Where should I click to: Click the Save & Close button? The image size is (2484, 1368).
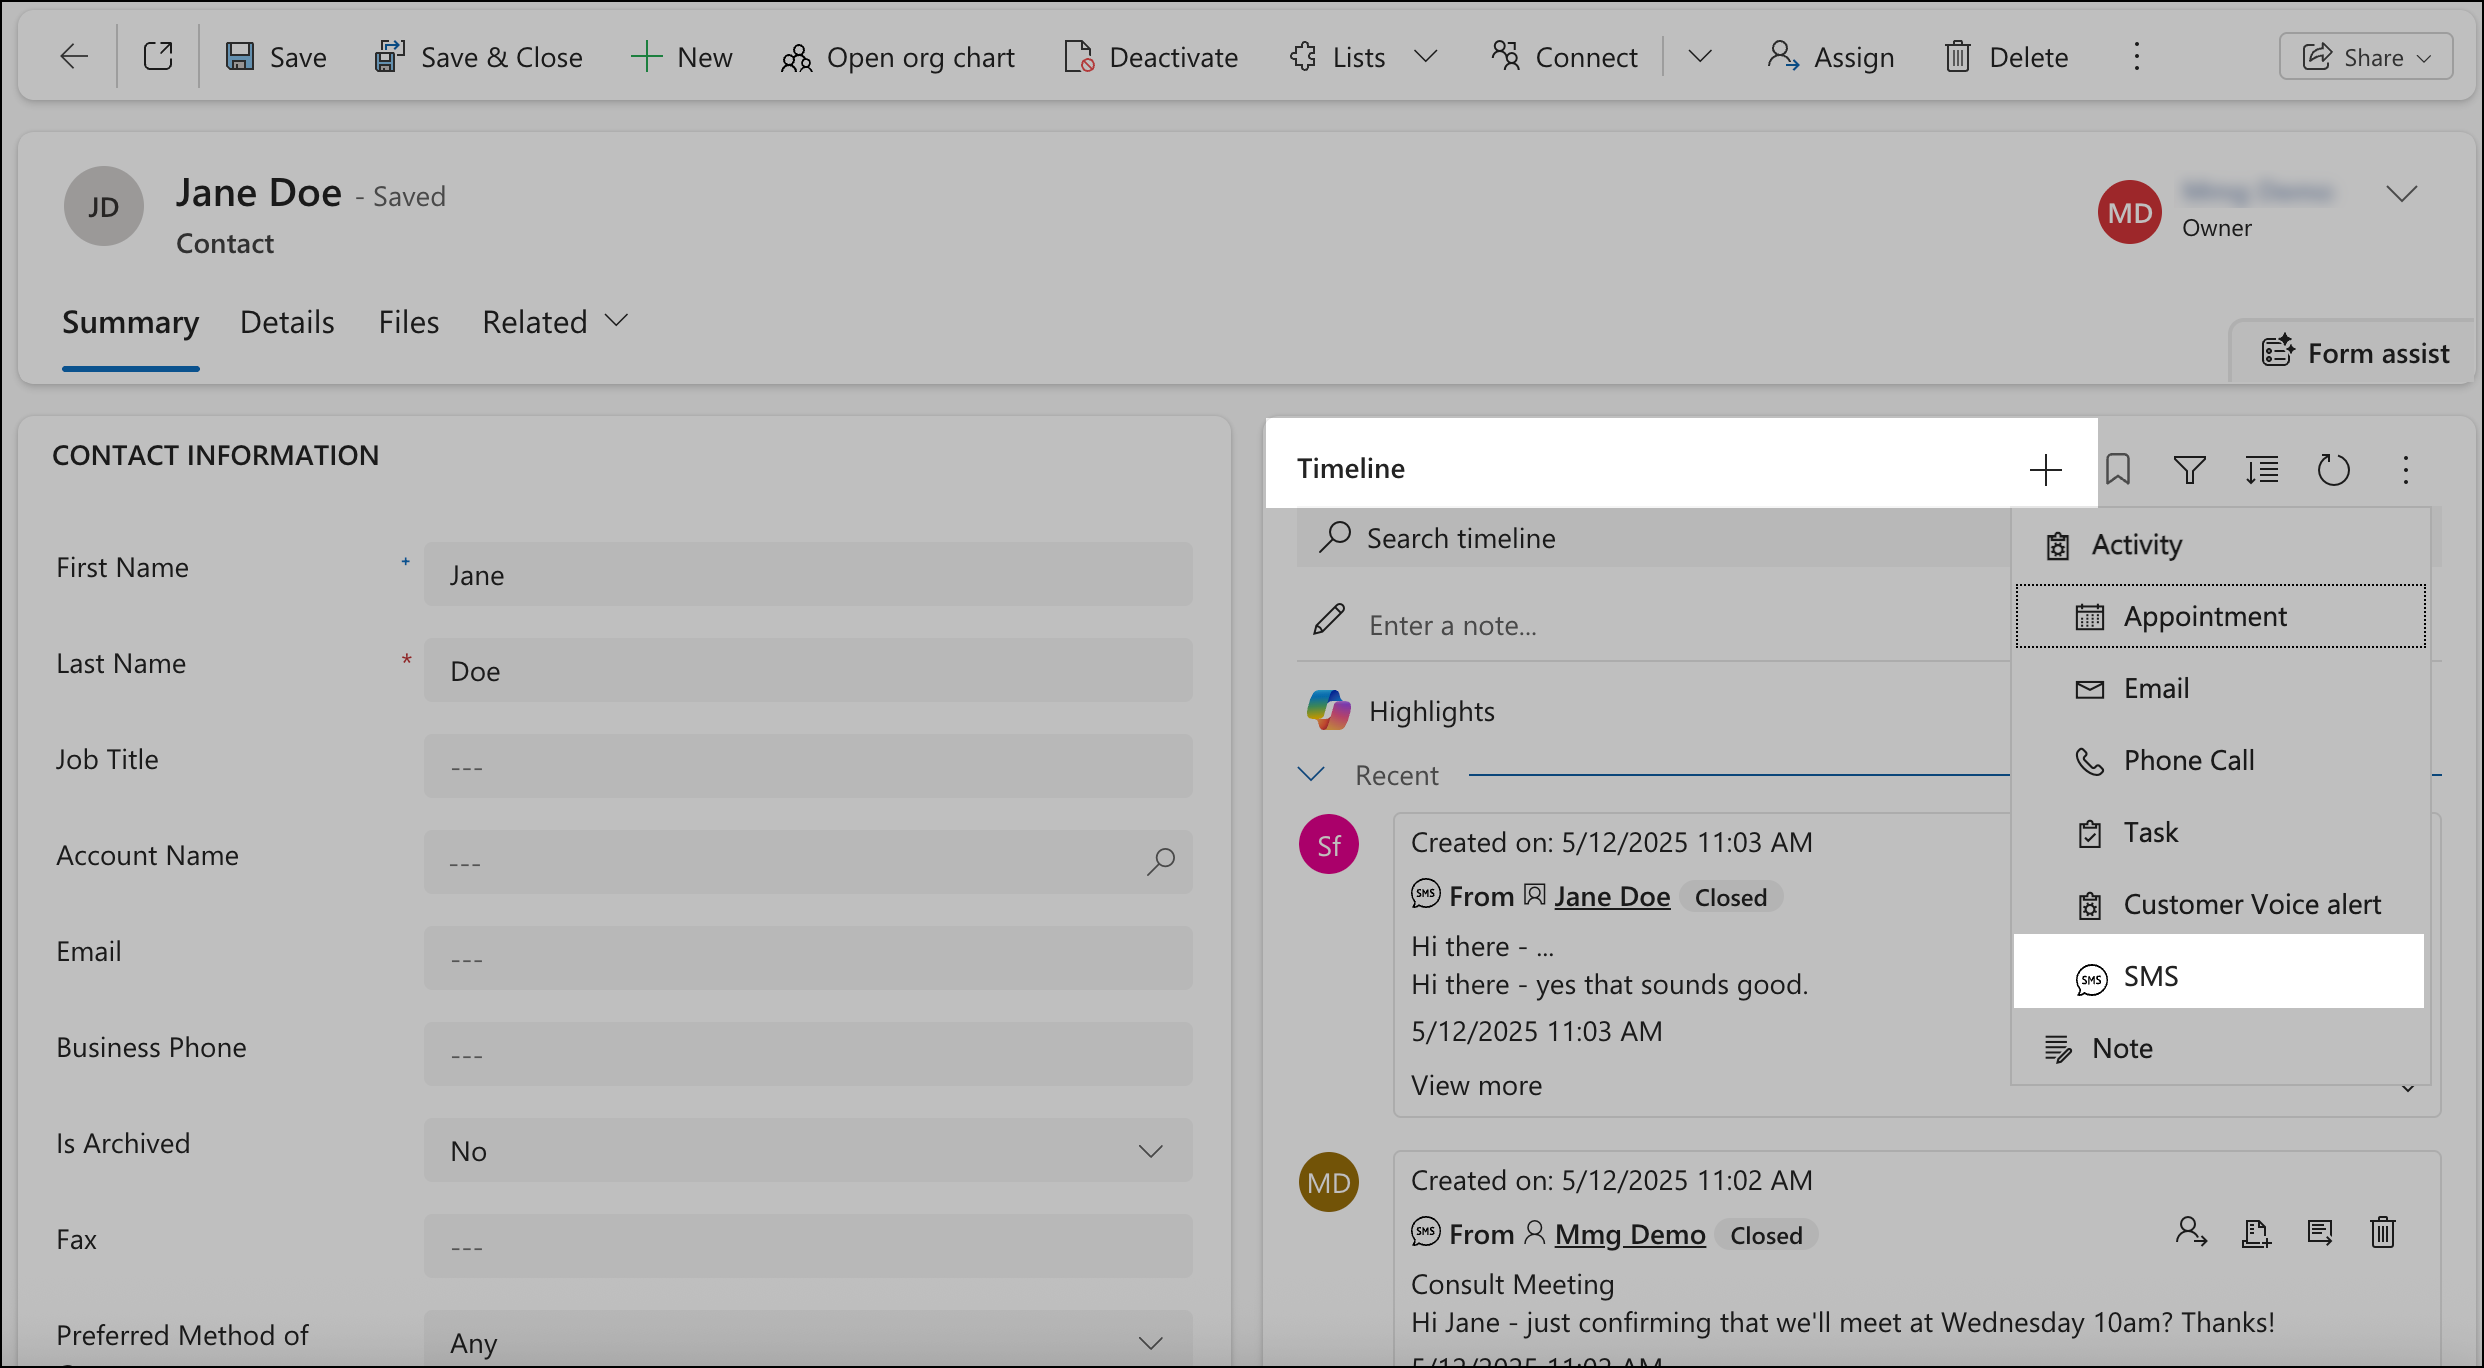click(x=479, y=56)
